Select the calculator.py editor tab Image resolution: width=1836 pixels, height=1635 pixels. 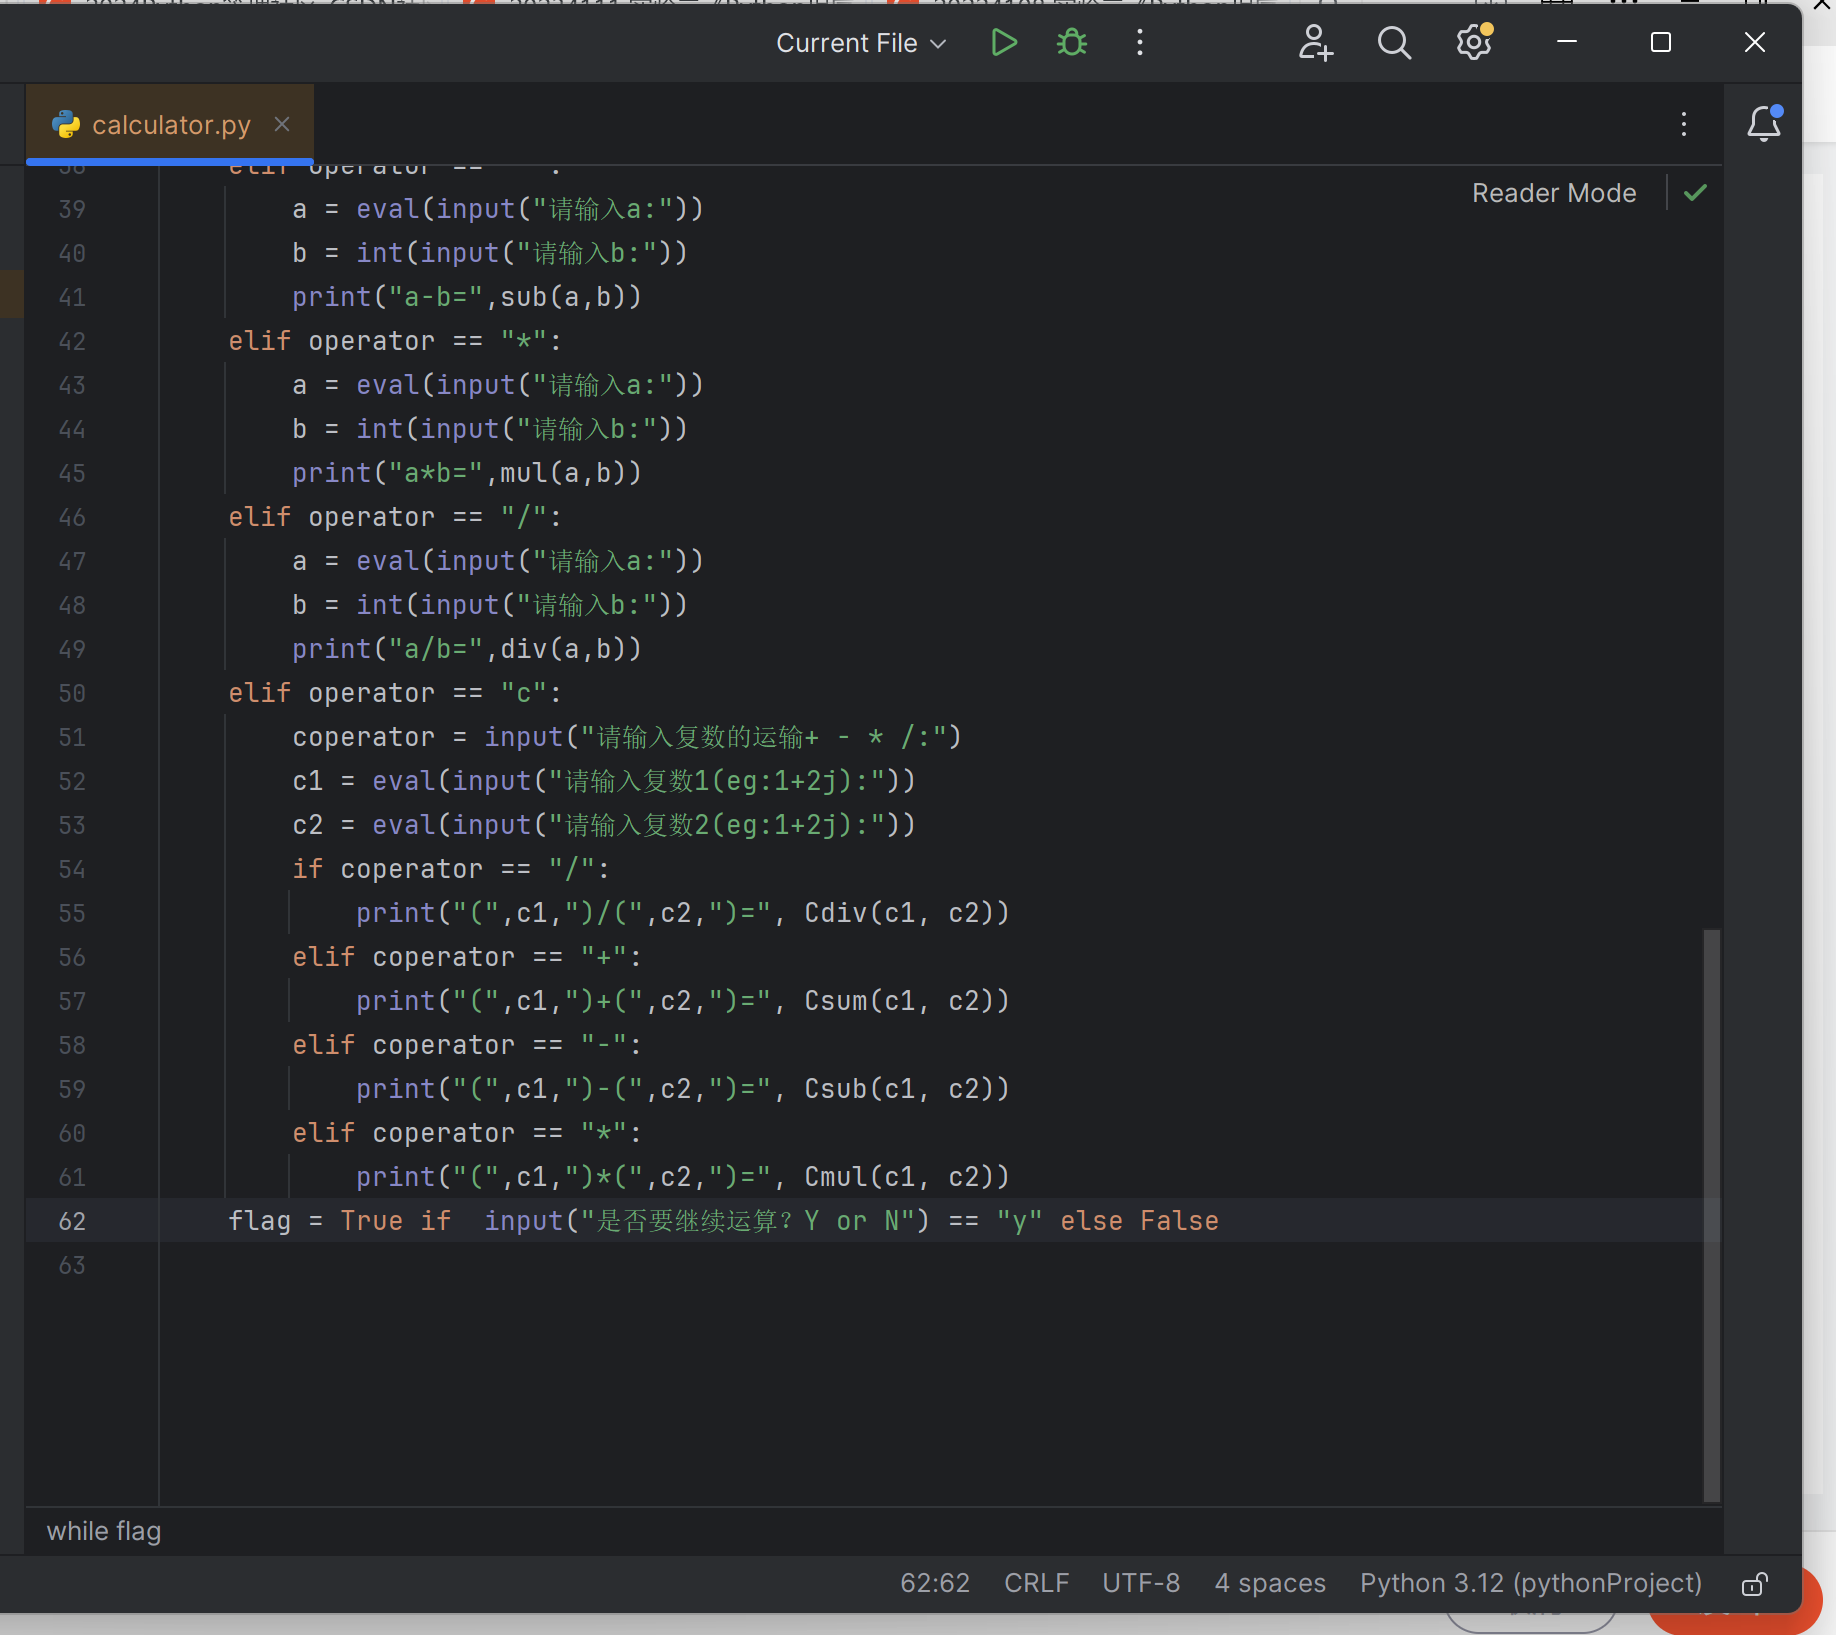[170, 125]
